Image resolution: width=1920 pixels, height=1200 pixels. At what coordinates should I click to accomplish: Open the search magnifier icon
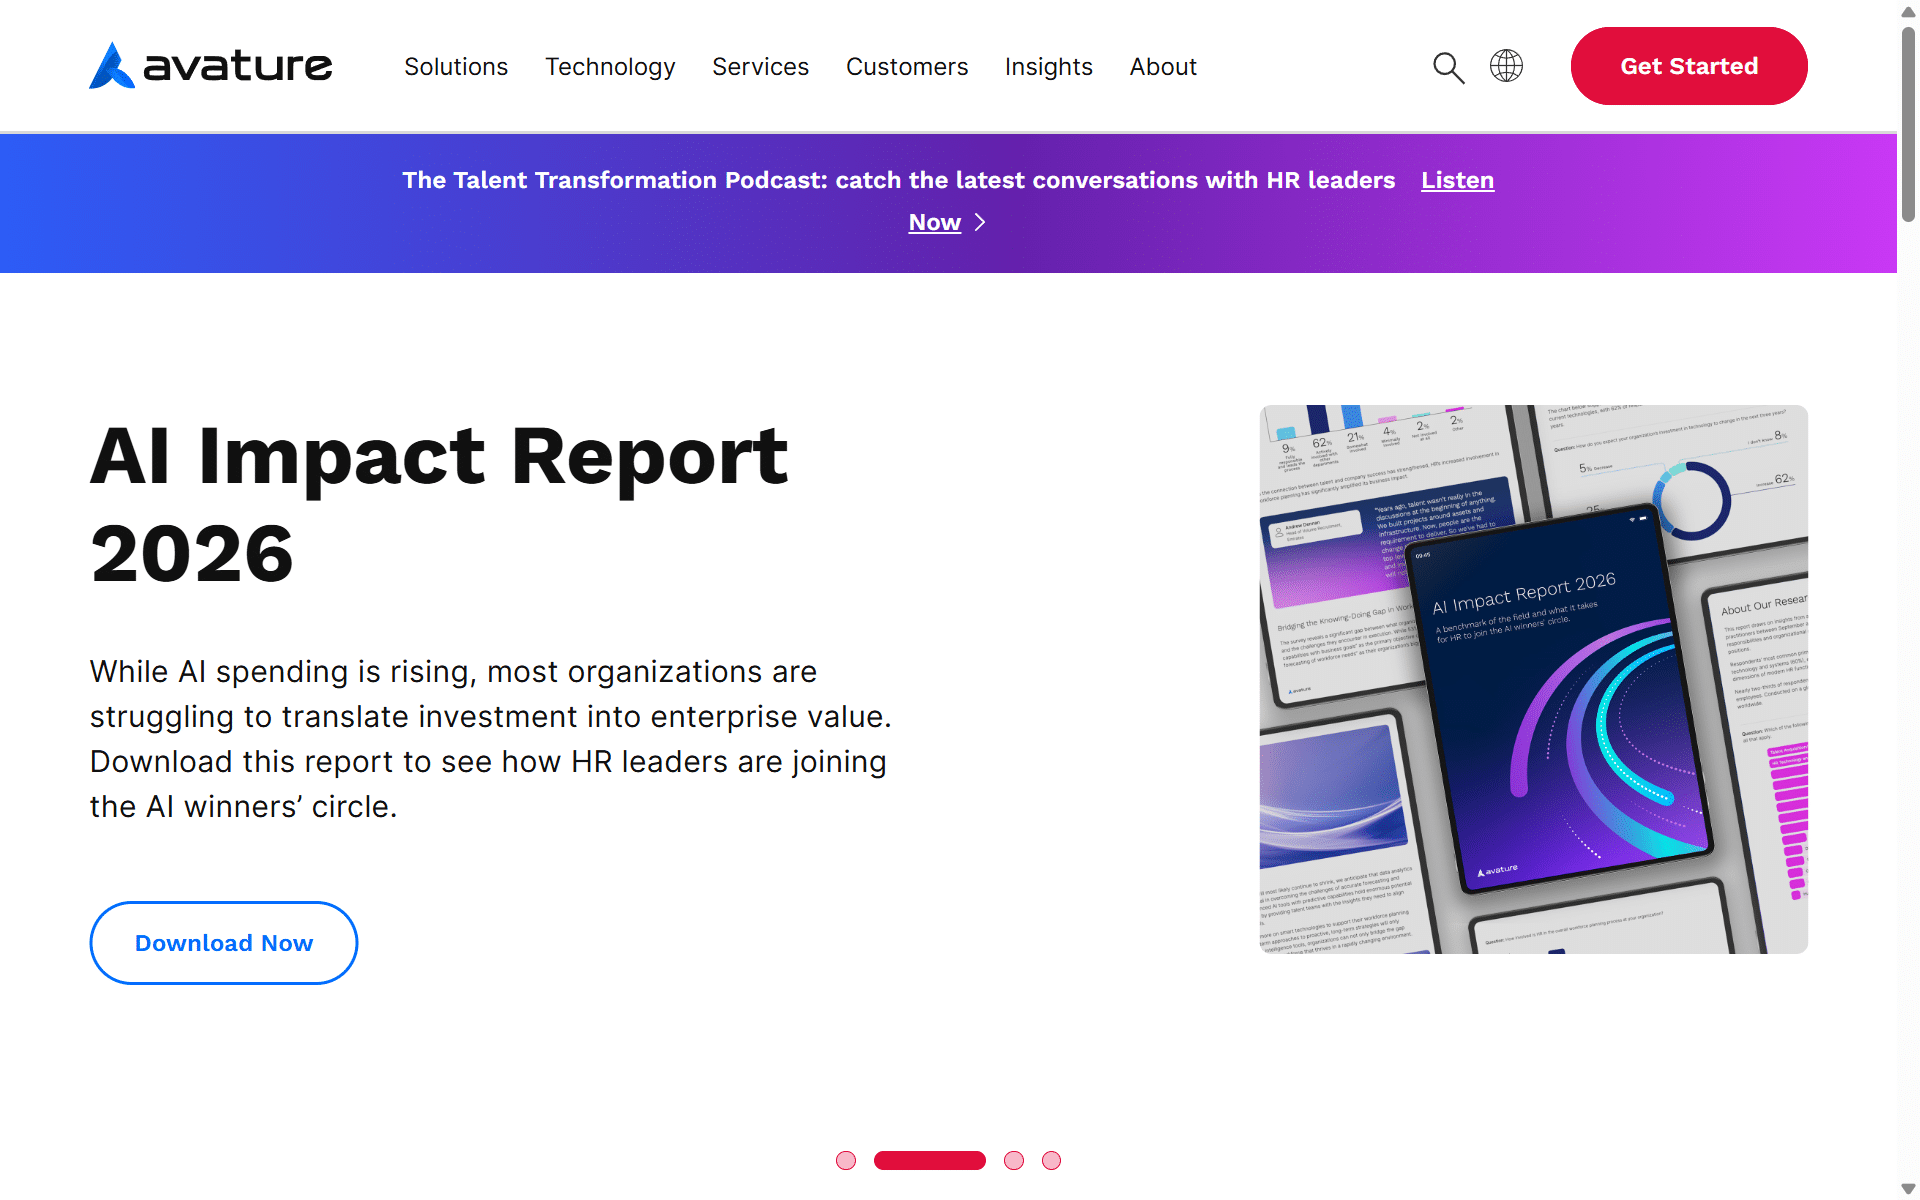1448,67
